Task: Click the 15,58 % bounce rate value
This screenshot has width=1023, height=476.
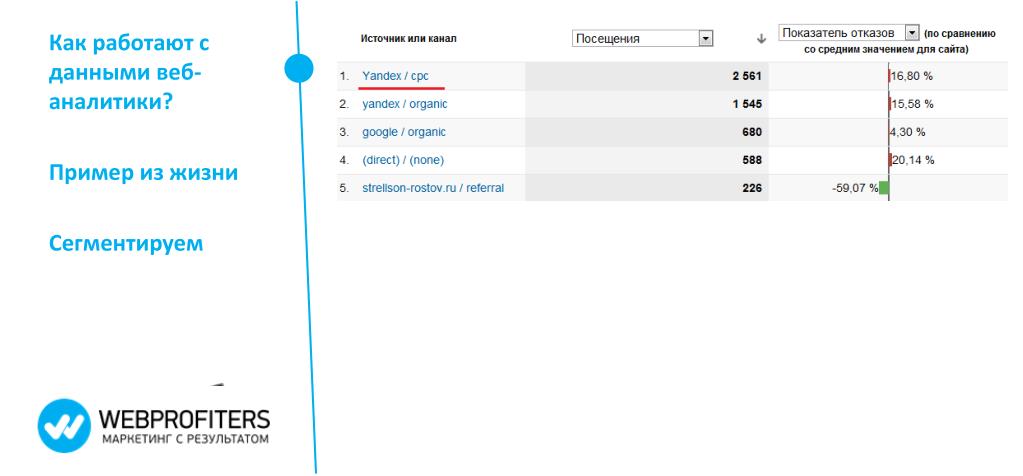Action: pyautogui.click(x=912, y=104)
